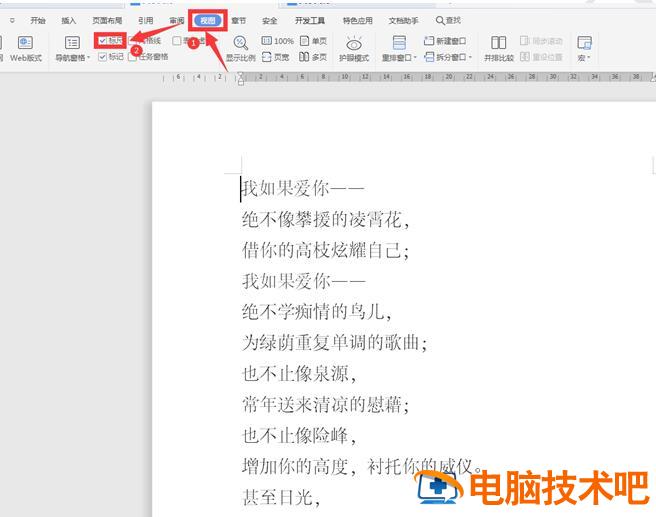This screenshot has height=517, width=656.
Task: Open the 导航窗格 navigation pane icon
Action: click(x=72, y=43)
